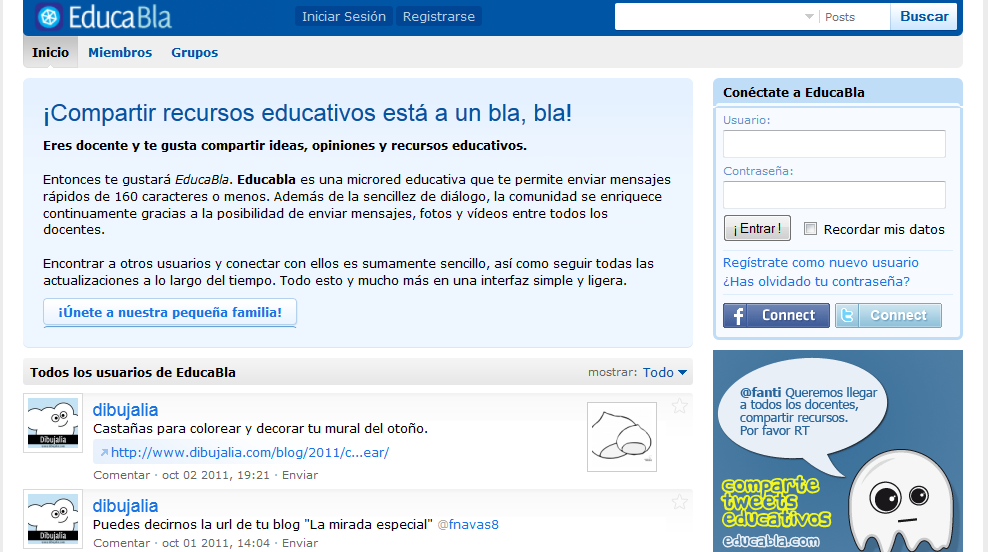Image resolution: width=988 pixels, height=552 pixels.
Task: Open the chestnut coloring image thumbnail
Action: click(x=622, y=437)
